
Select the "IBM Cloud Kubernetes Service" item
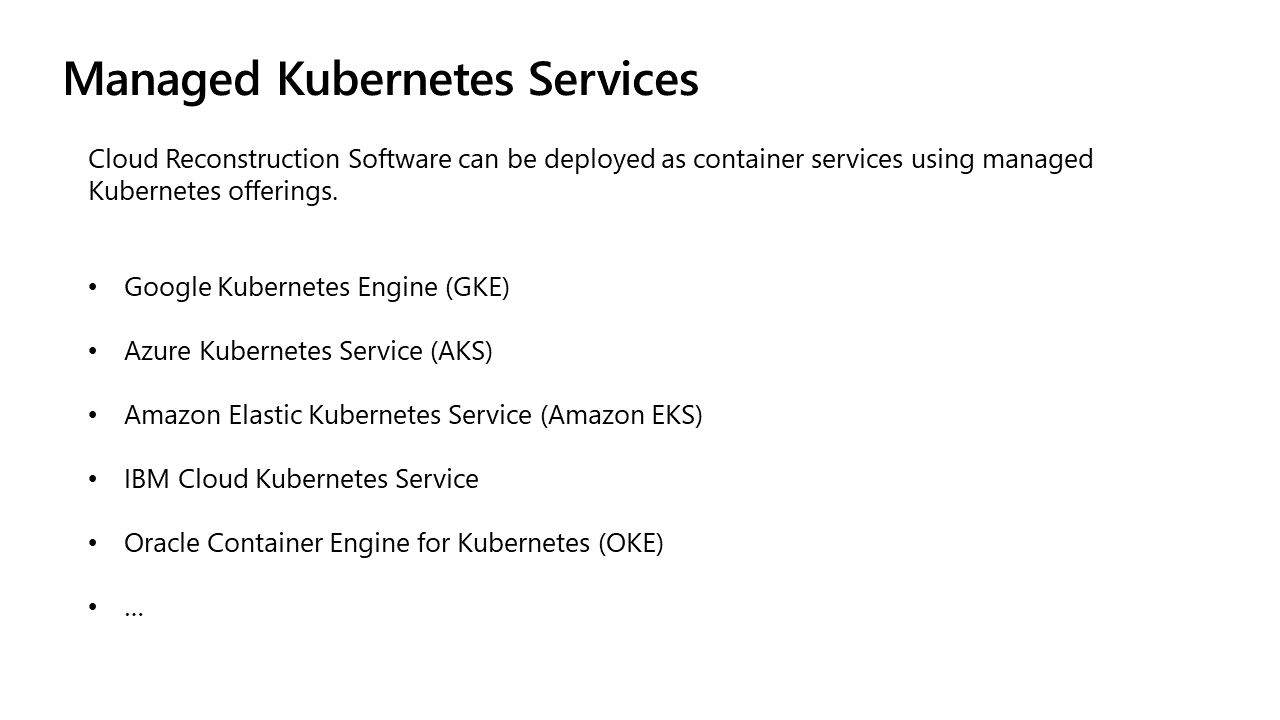pos(301,479)
